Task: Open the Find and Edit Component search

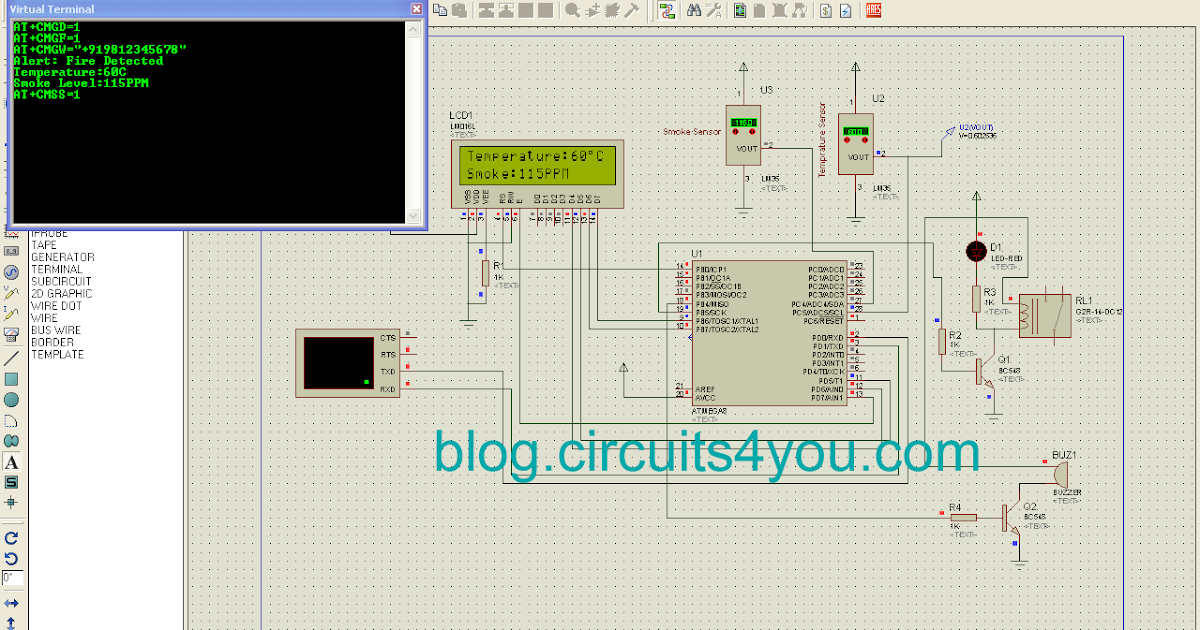Action: point(695,9)
